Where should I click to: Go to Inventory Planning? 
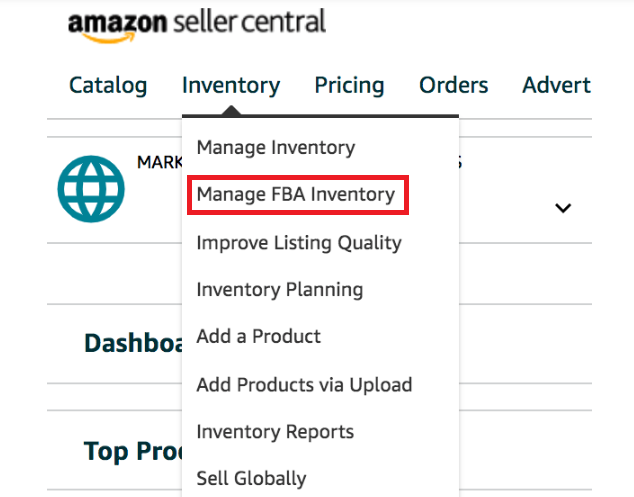click(280, 290)
